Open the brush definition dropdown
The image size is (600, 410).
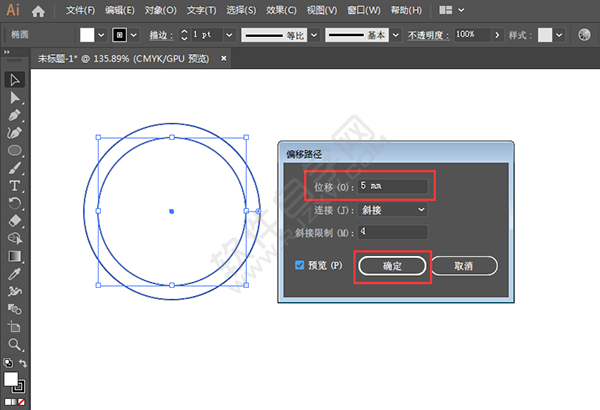396,35
